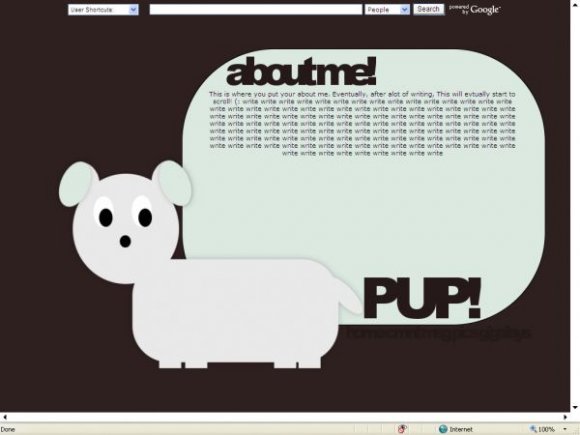Open the User Shortcuts dropdown
580x435 pixels.
(x=103, y=10)
